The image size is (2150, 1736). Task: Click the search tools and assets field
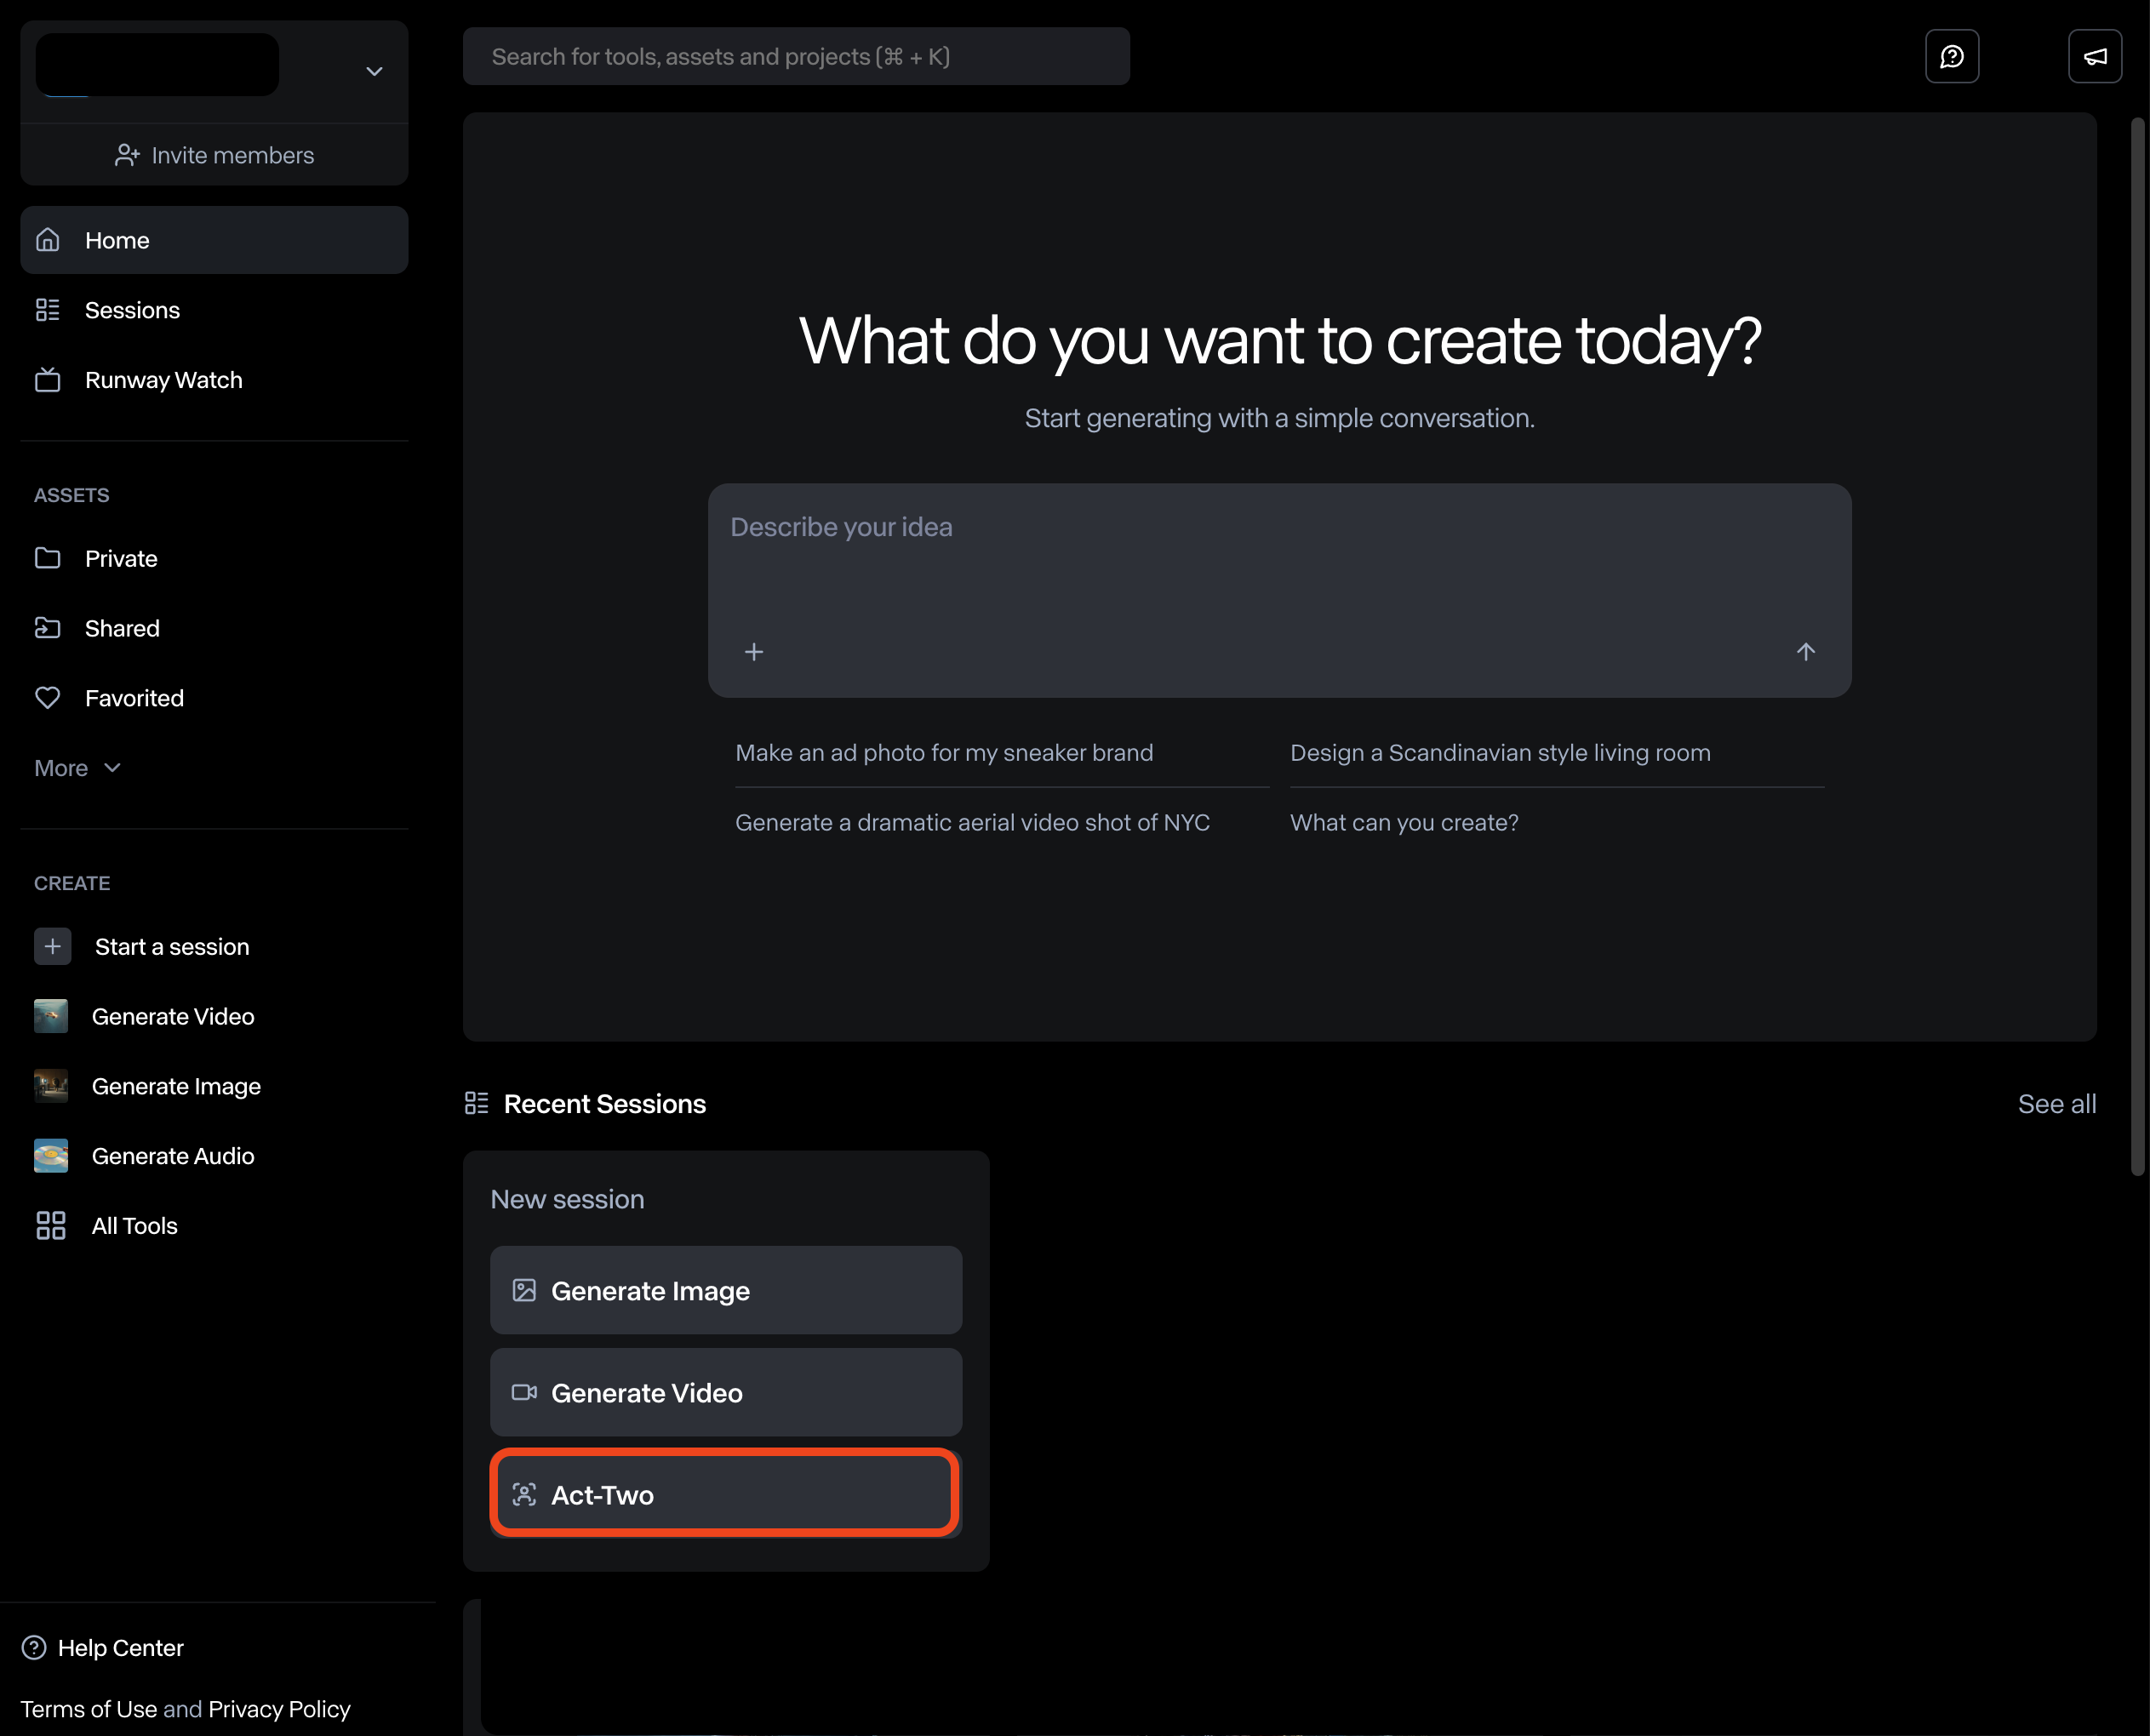(795, 57)
